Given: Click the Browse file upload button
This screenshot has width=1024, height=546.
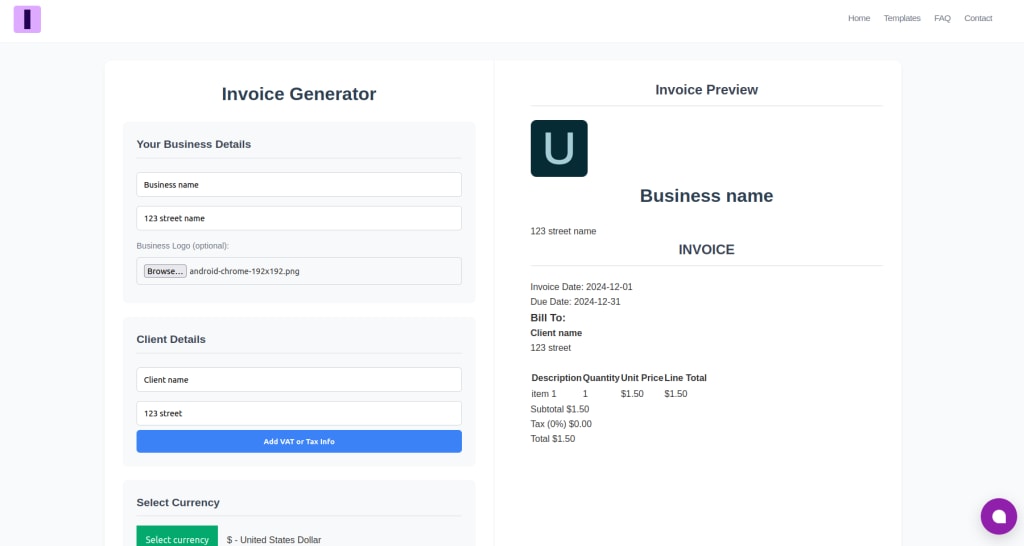Looking at the screenshot, I should 165,271.
